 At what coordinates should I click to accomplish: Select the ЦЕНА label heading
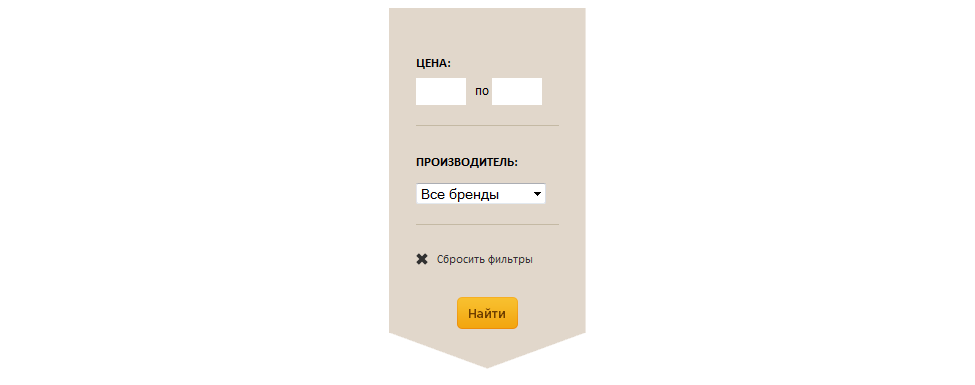[433, 63]
